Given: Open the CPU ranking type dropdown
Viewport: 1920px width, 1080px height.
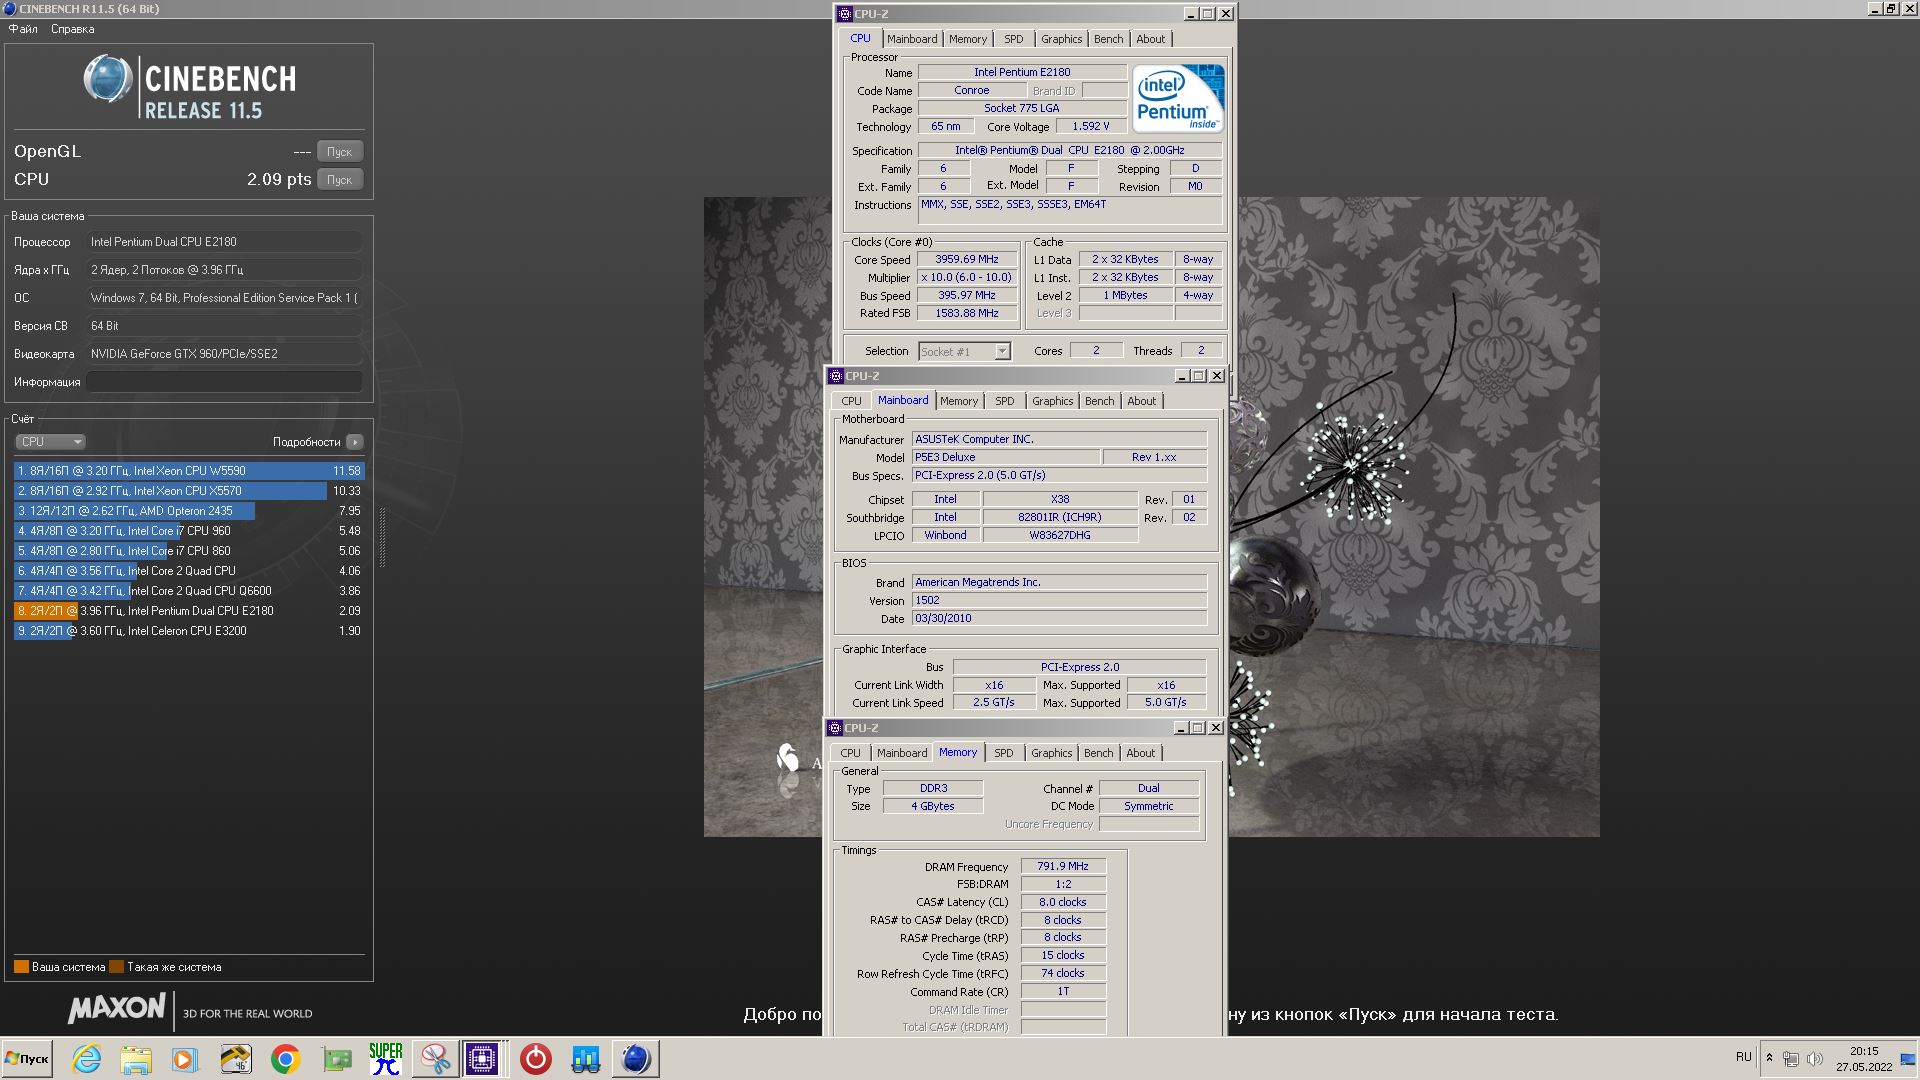Looking at the screenshot, I should pos(50,442).
